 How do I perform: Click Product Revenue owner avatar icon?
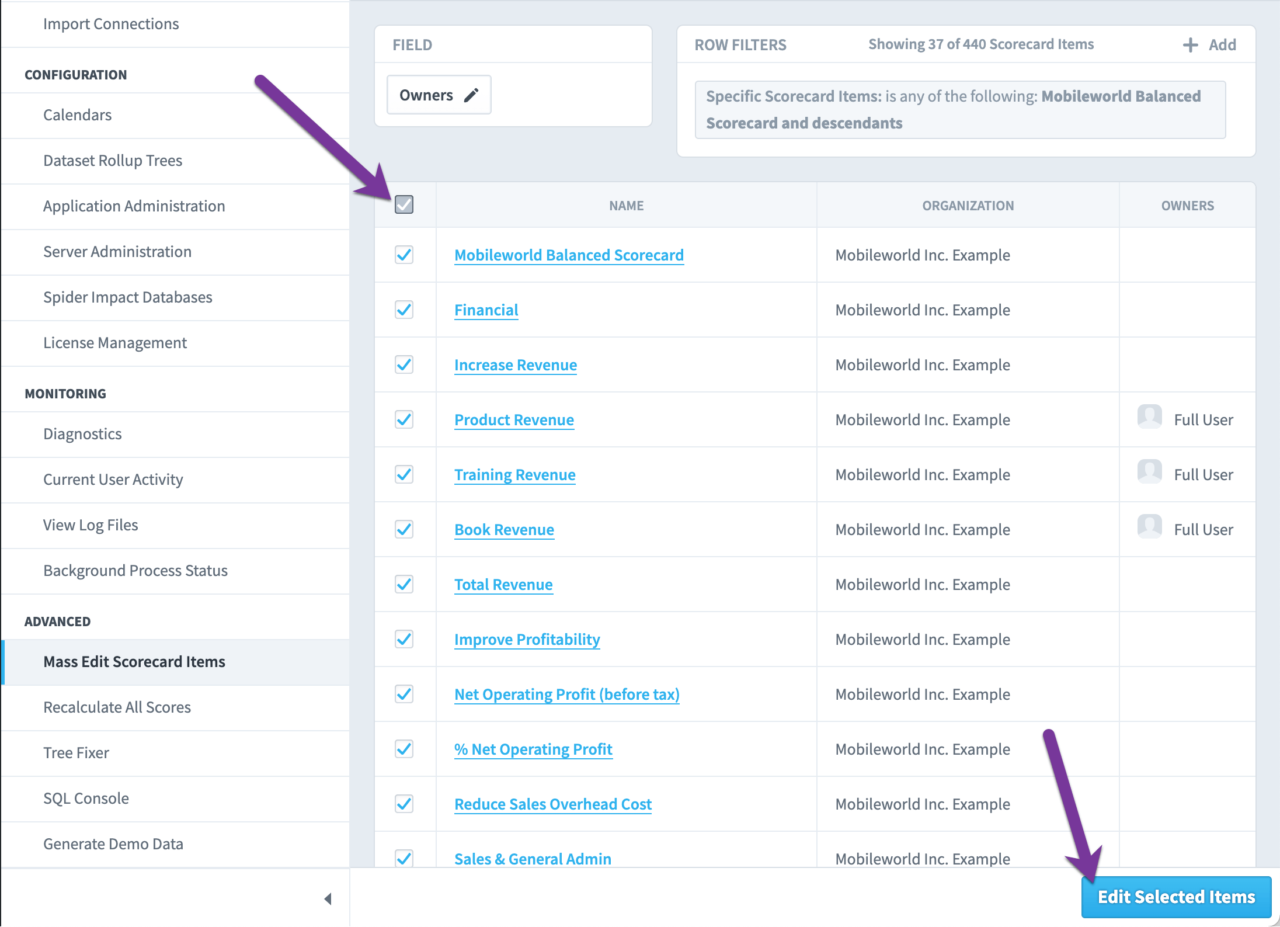tap(1150, 418)
